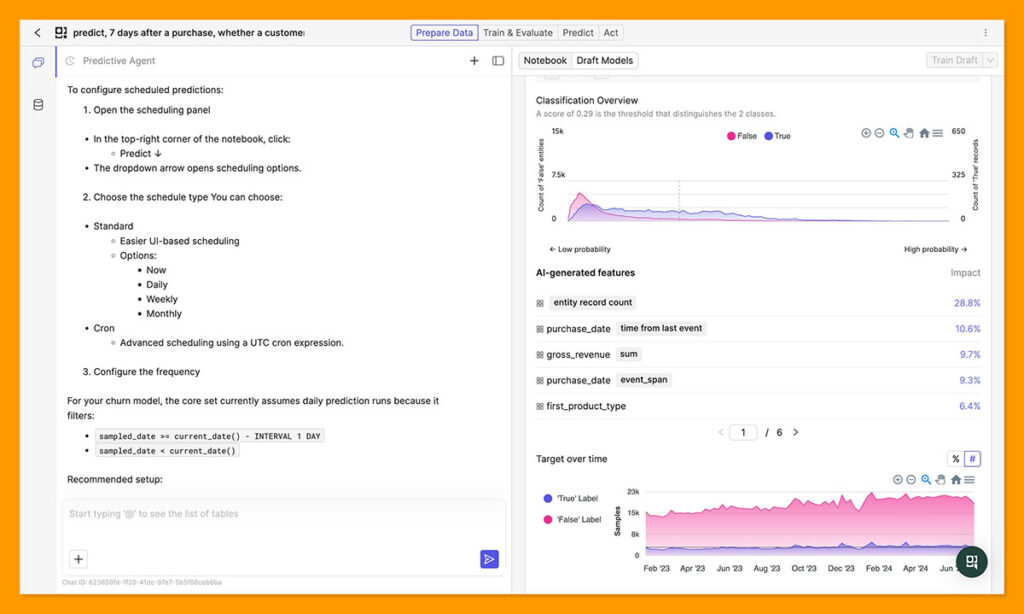The image size is (1024, 614).
Task: Go to previous page of features
Action: (721, 432)
